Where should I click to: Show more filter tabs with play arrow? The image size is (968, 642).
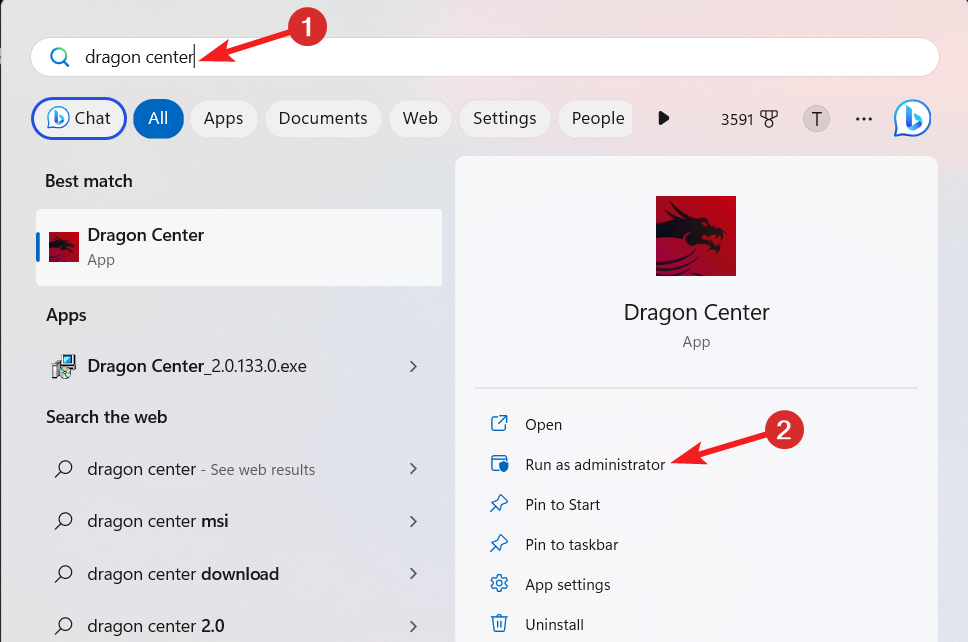(664, 118)
